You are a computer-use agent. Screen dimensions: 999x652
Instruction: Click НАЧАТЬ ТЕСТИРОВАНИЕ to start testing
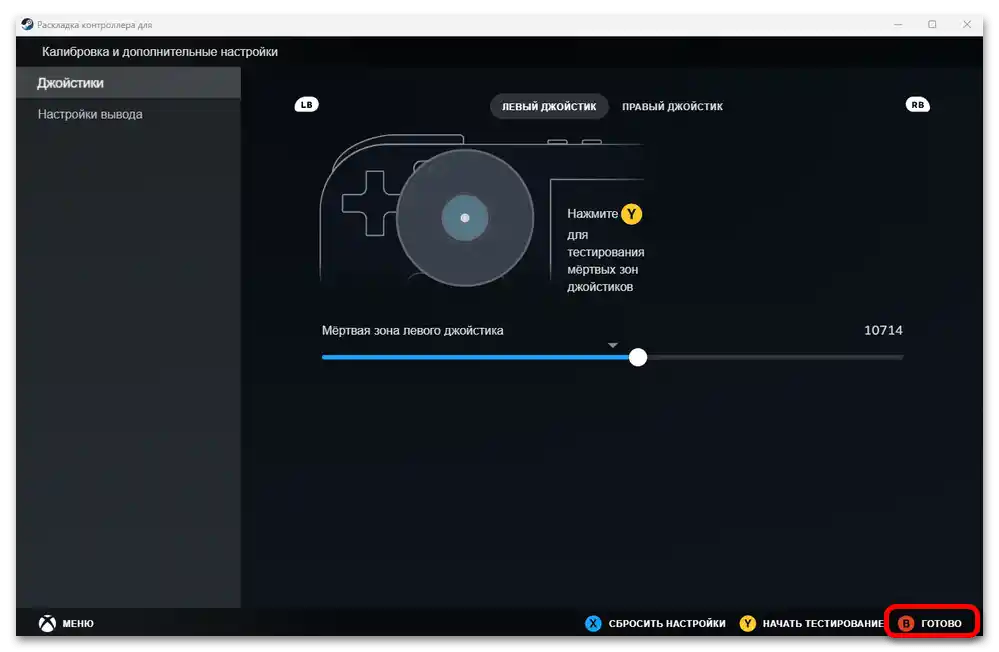[x=823, y=623]
